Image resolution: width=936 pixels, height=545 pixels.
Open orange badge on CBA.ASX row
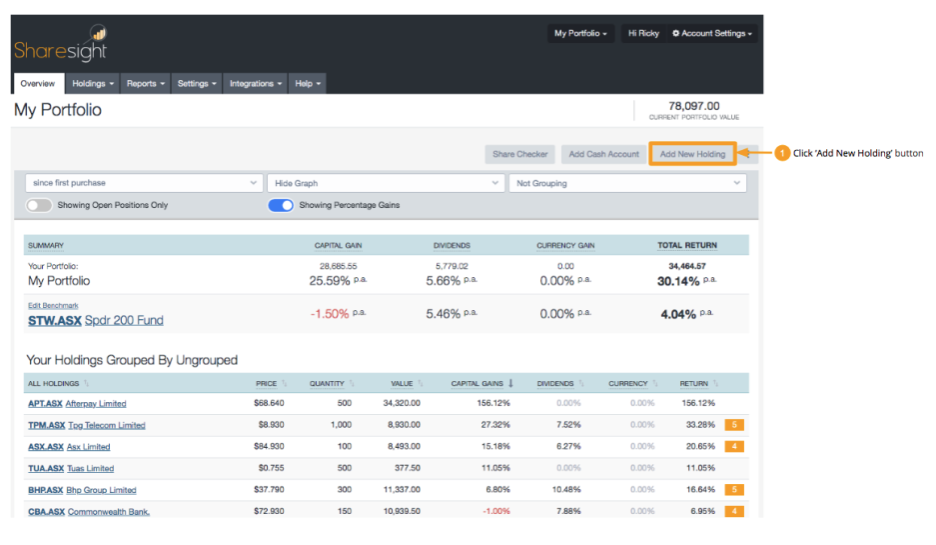pyautogui.click(x=734, y=511)
